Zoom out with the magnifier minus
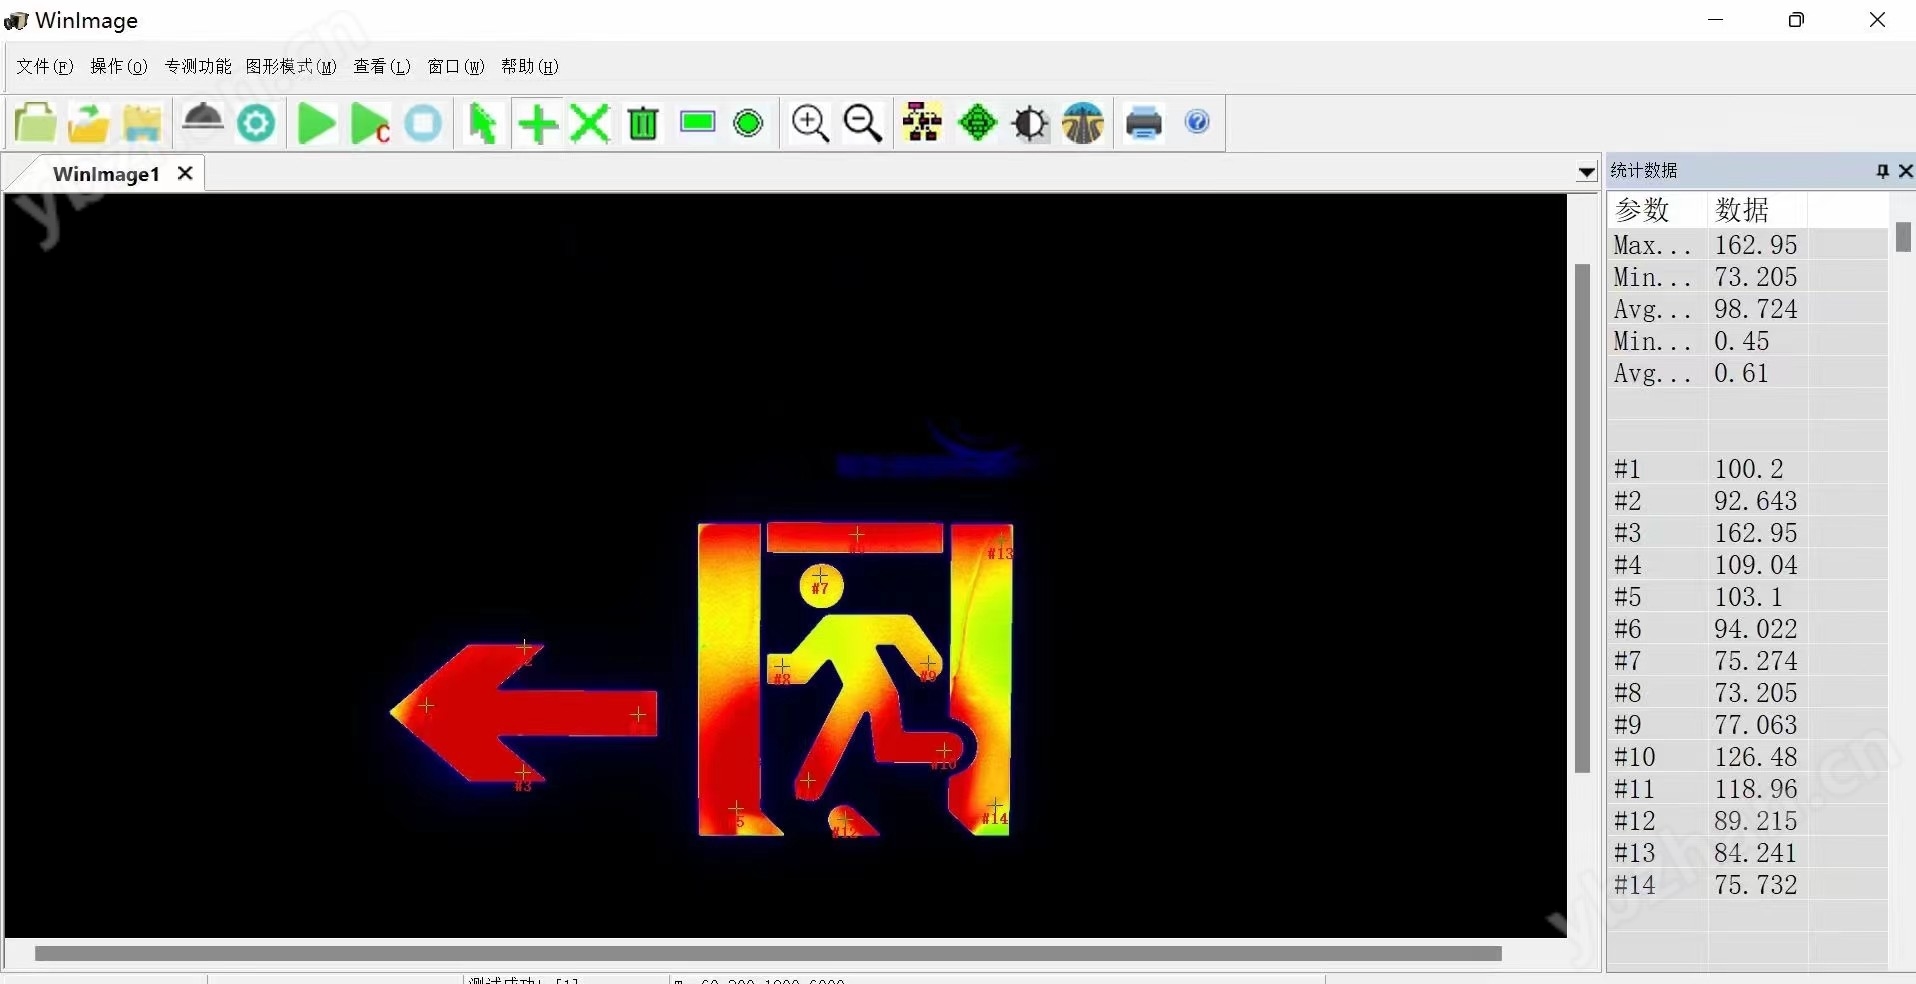 863,124
